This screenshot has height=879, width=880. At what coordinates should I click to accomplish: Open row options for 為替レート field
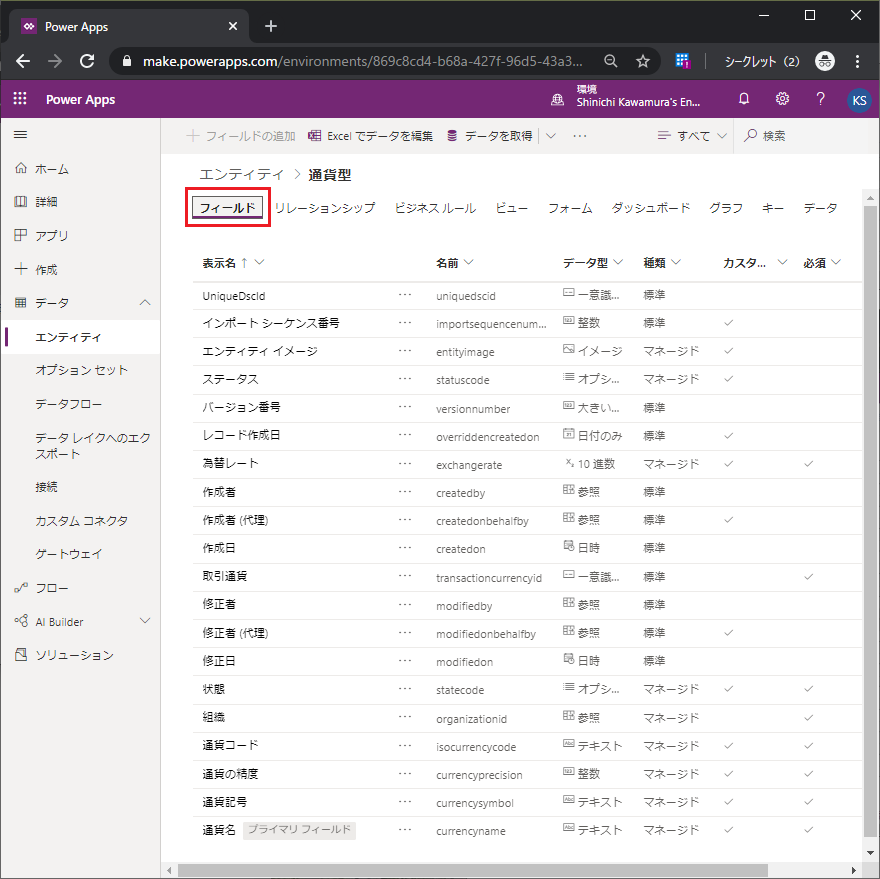(405, 464)
